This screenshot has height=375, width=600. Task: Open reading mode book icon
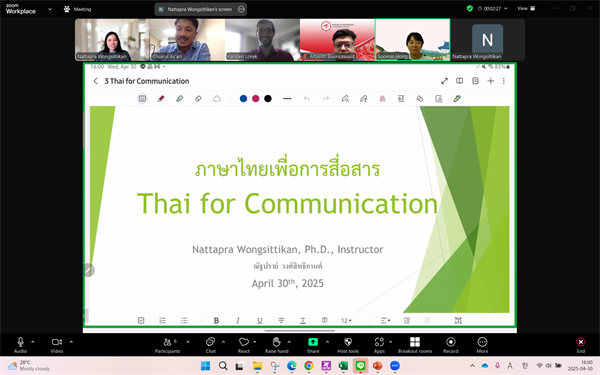(460, 81)
